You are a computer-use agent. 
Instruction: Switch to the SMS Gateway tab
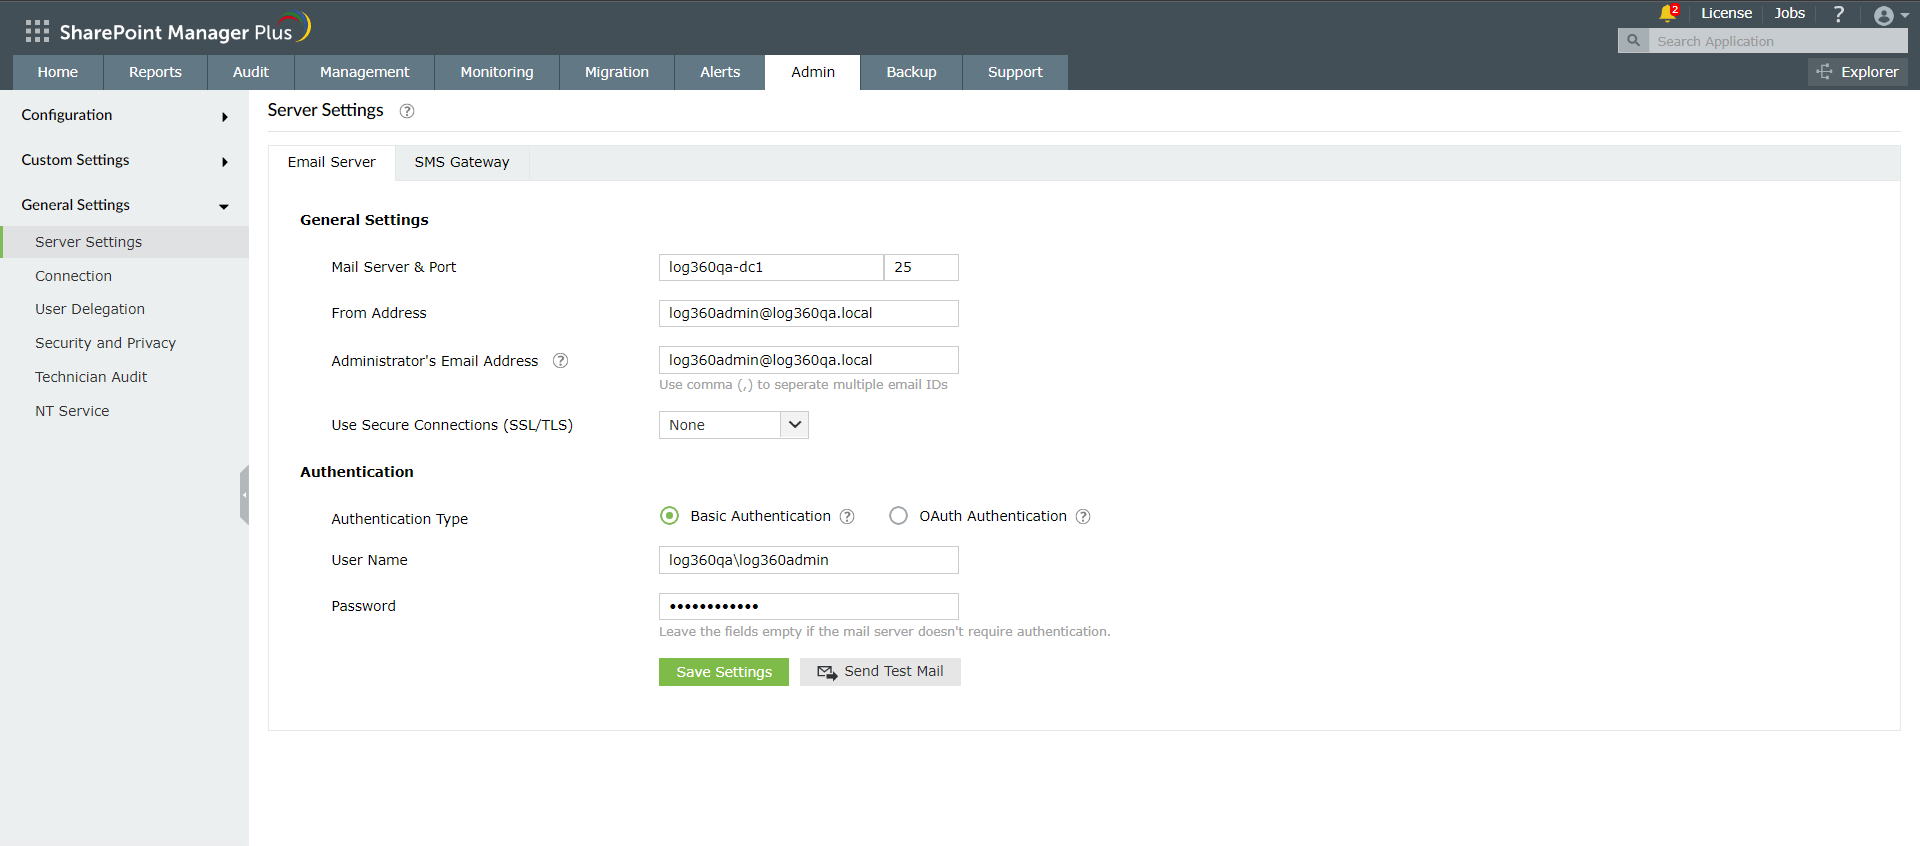click(x=462, y=162)
